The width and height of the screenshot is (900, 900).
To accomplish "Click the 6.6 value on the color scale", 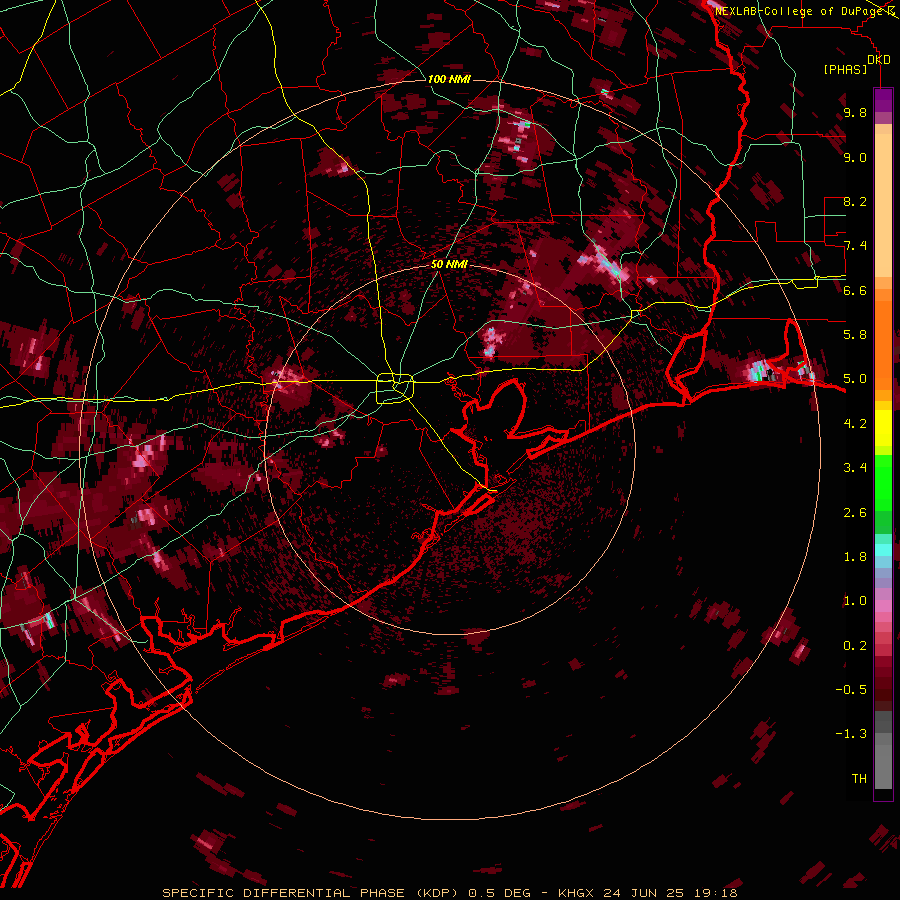I will click(x=855, y=290).
